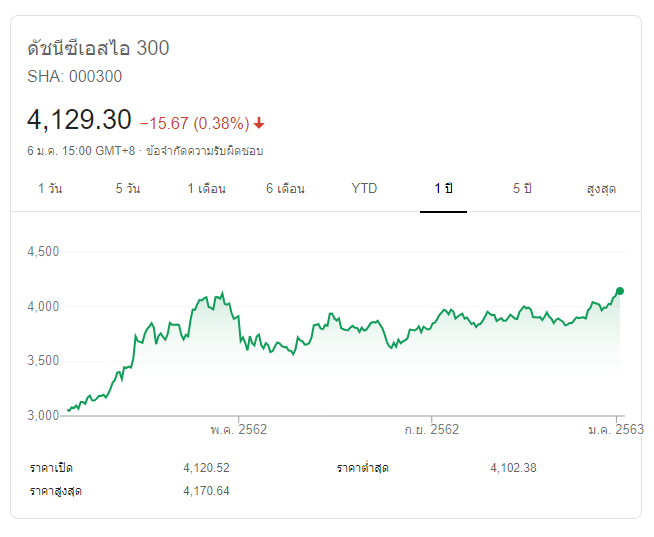654x537 pixels.
Task: Click the −15.67 (0.38%) change value
Action: (194, 123)
